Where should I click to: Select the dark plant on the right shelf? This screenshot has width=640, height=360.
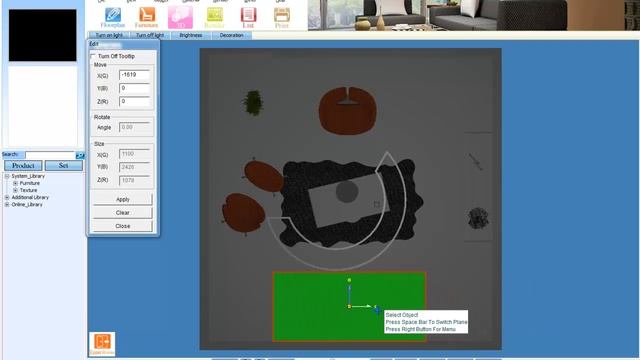tap(478, 218)
